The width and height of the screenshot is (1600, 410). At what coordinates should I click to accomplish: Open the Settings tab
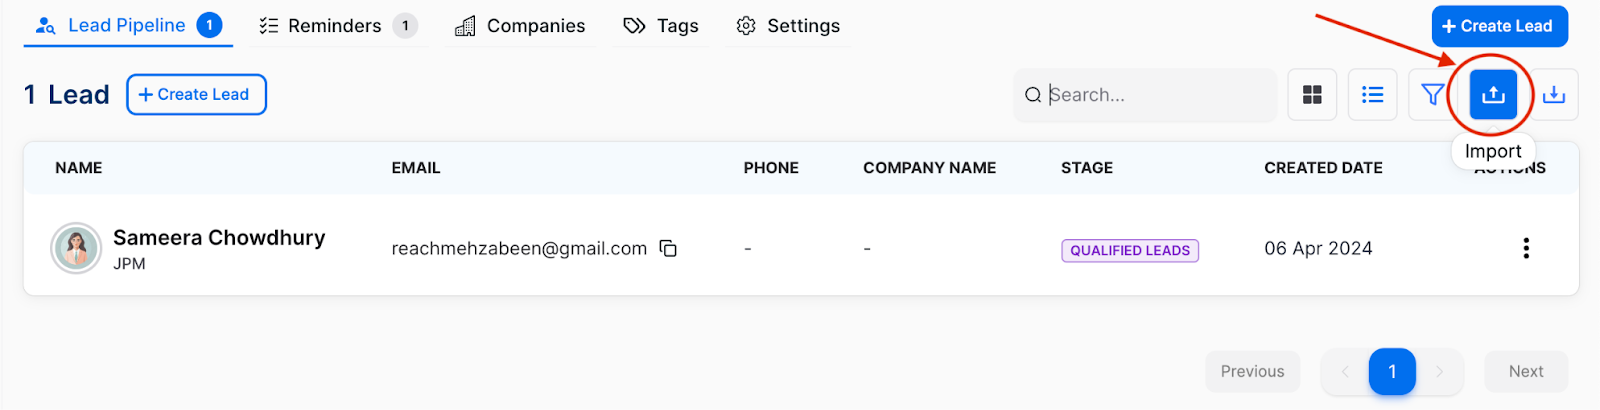pos(788,26)
